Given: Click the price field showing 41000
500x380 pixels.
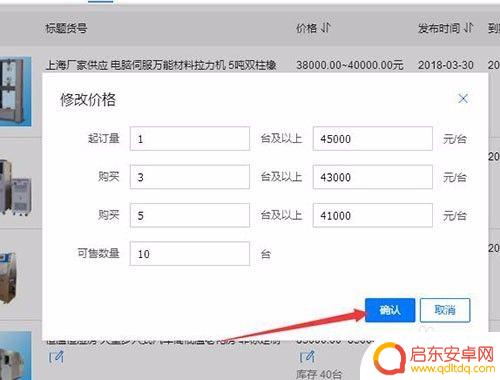Looking at the screenshot, I should pyautogui.click(x=373, y=215).
